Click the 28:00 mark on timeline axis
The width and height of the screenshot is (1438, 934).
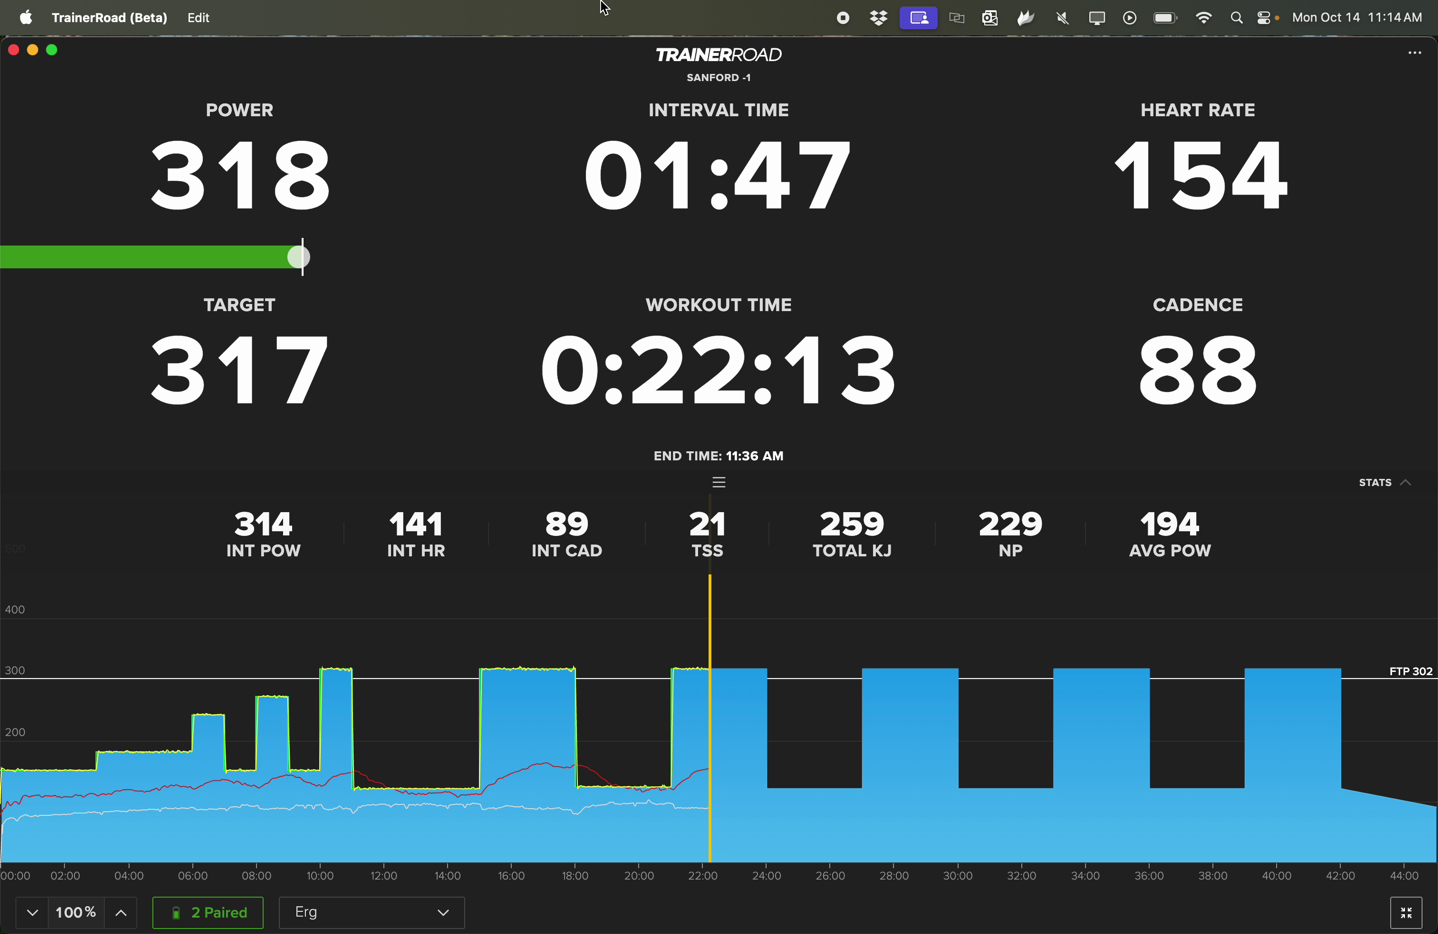coord(894,876)
